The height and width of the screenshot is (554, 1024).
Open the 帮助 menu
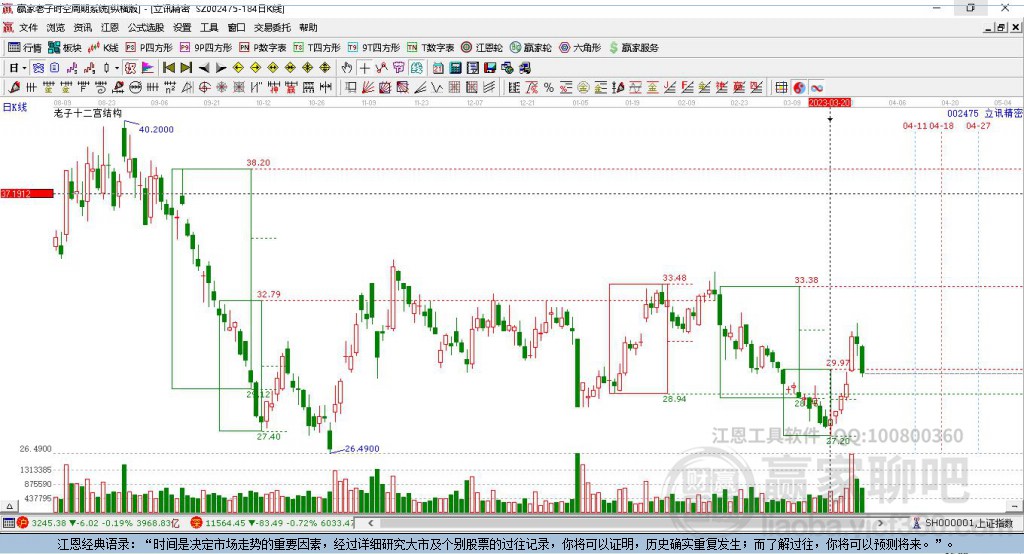308,27
